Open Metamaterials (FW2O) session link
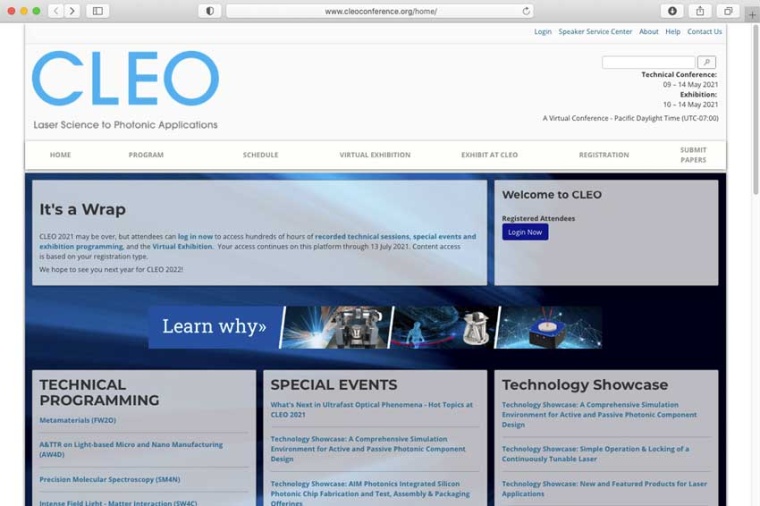 [x=78, y=420]
